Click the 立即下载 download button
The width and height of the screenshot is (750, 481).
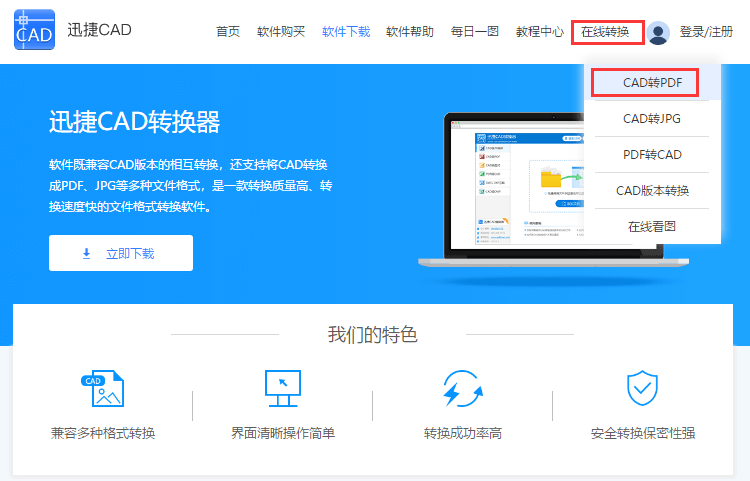point(121,253)
